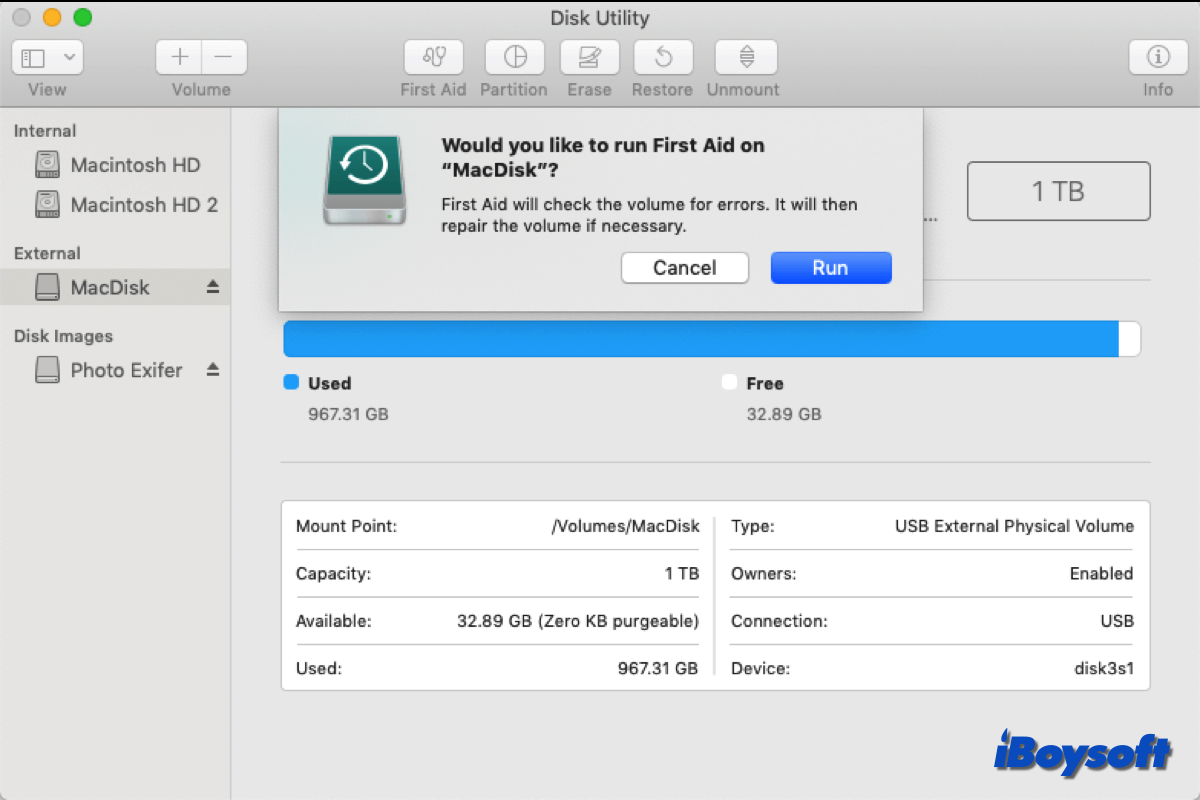Open the Partition tool
This screenshot has width=1200, height=800.
point(513,57)
